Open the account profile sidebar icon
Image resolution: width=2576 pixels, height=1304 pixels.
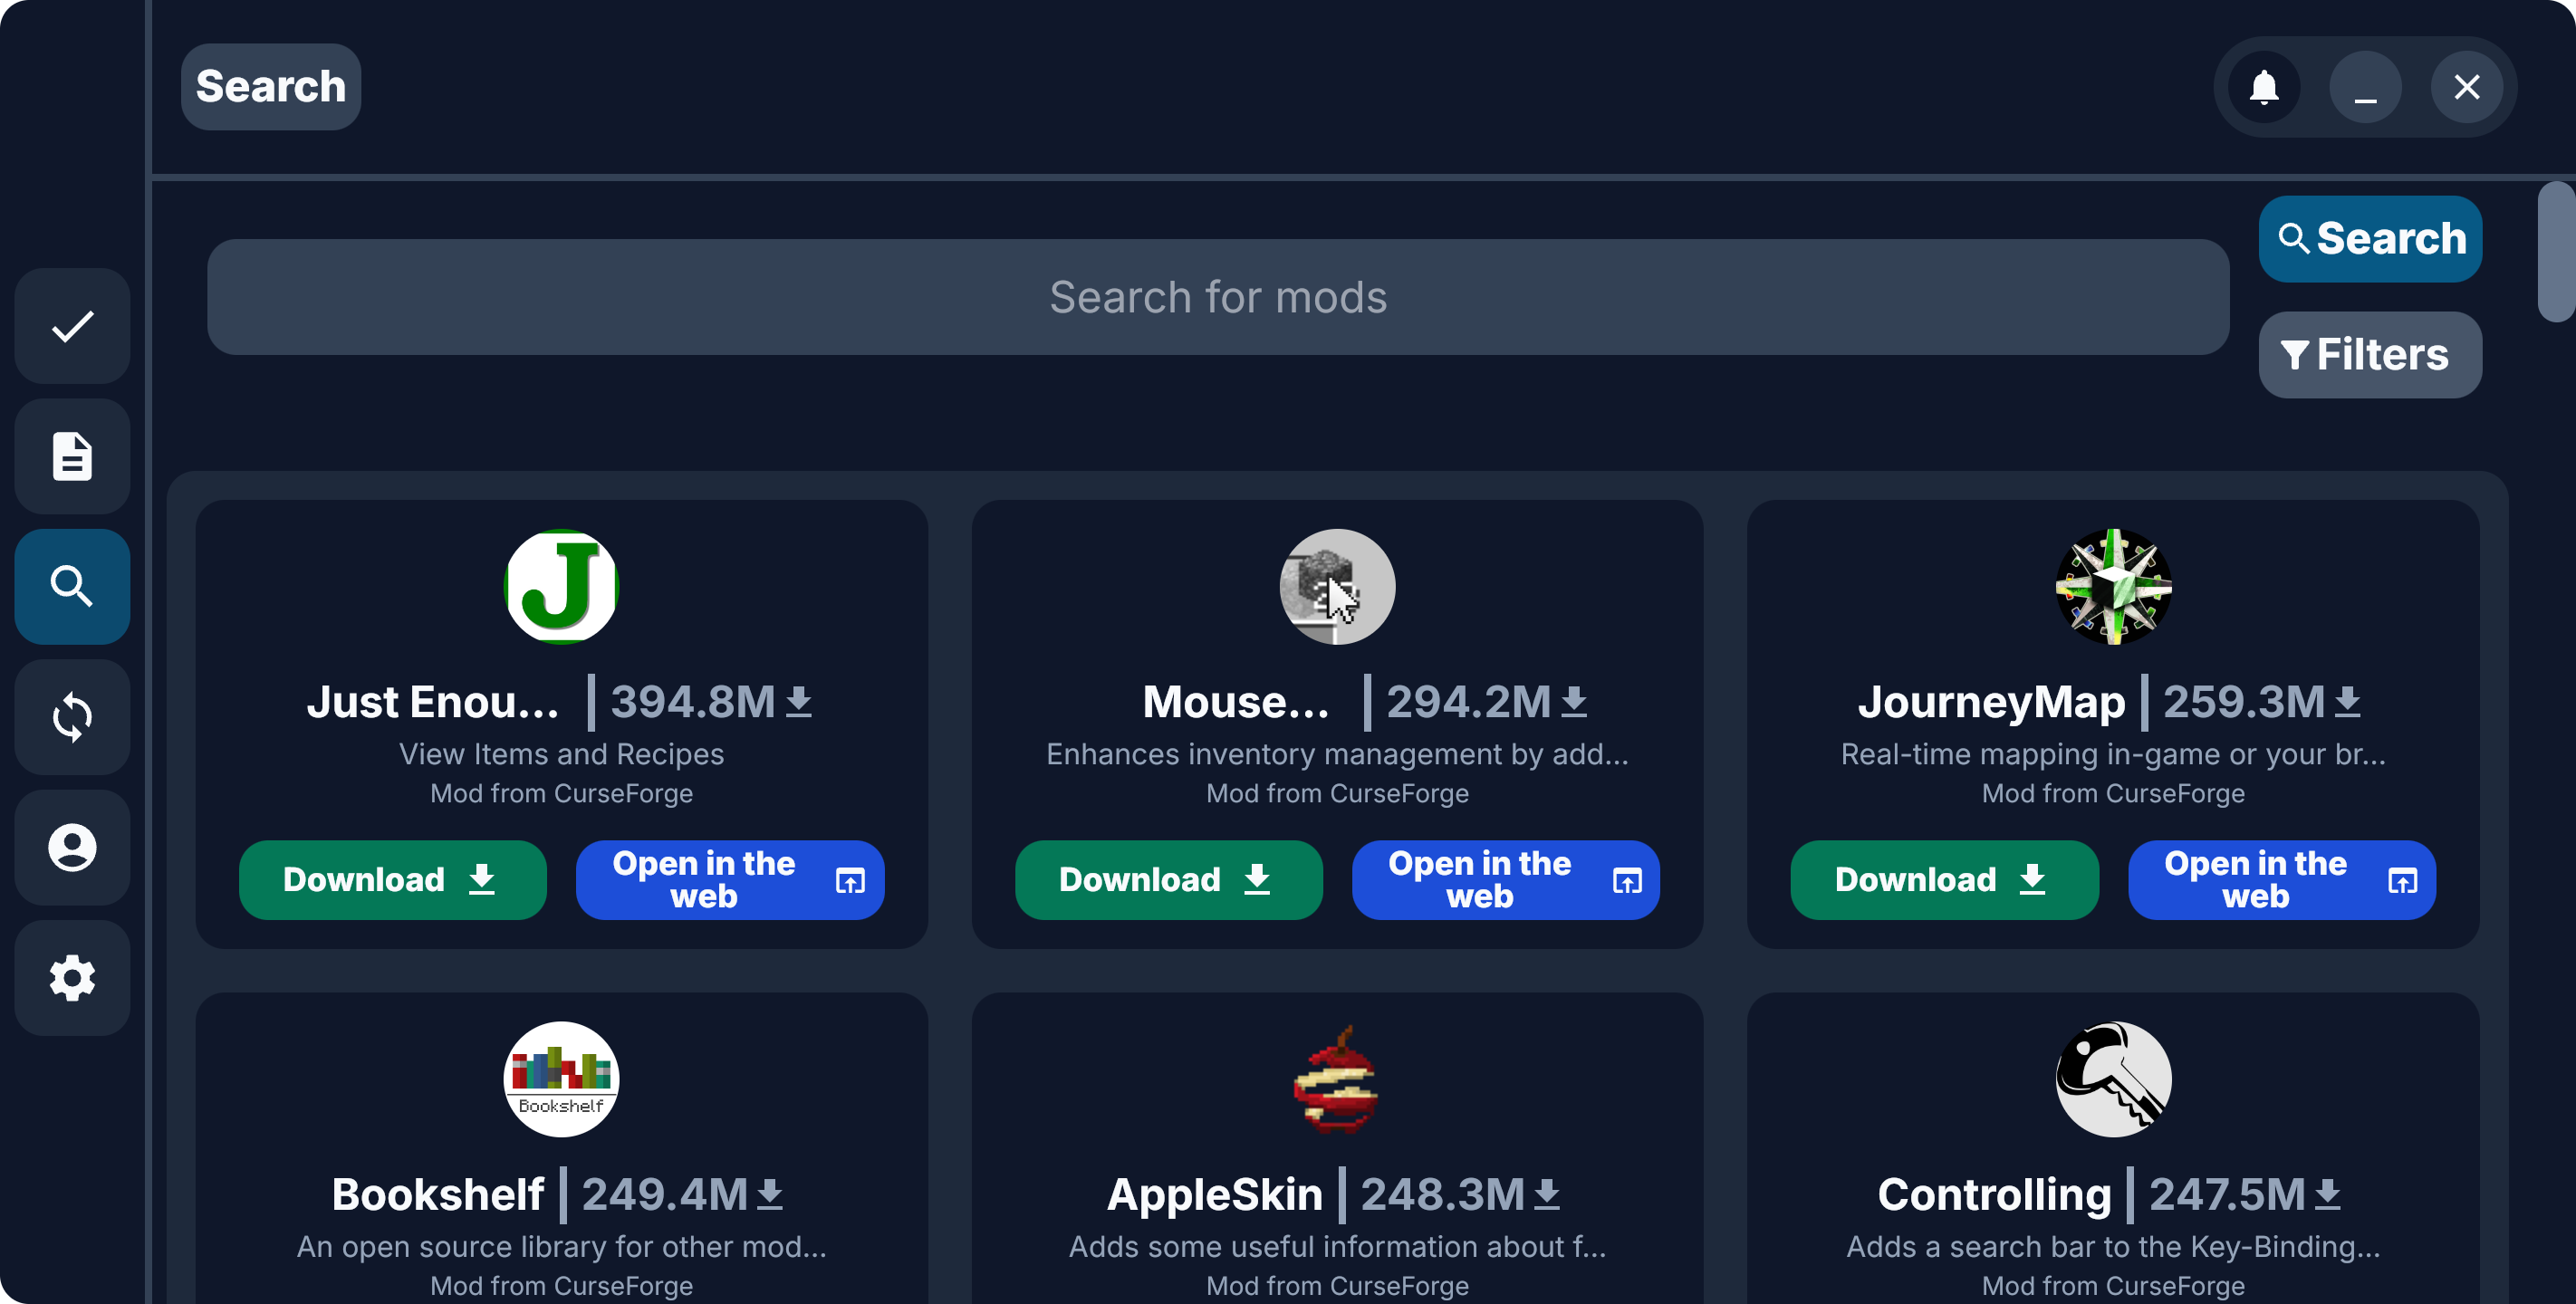[72, 848]
